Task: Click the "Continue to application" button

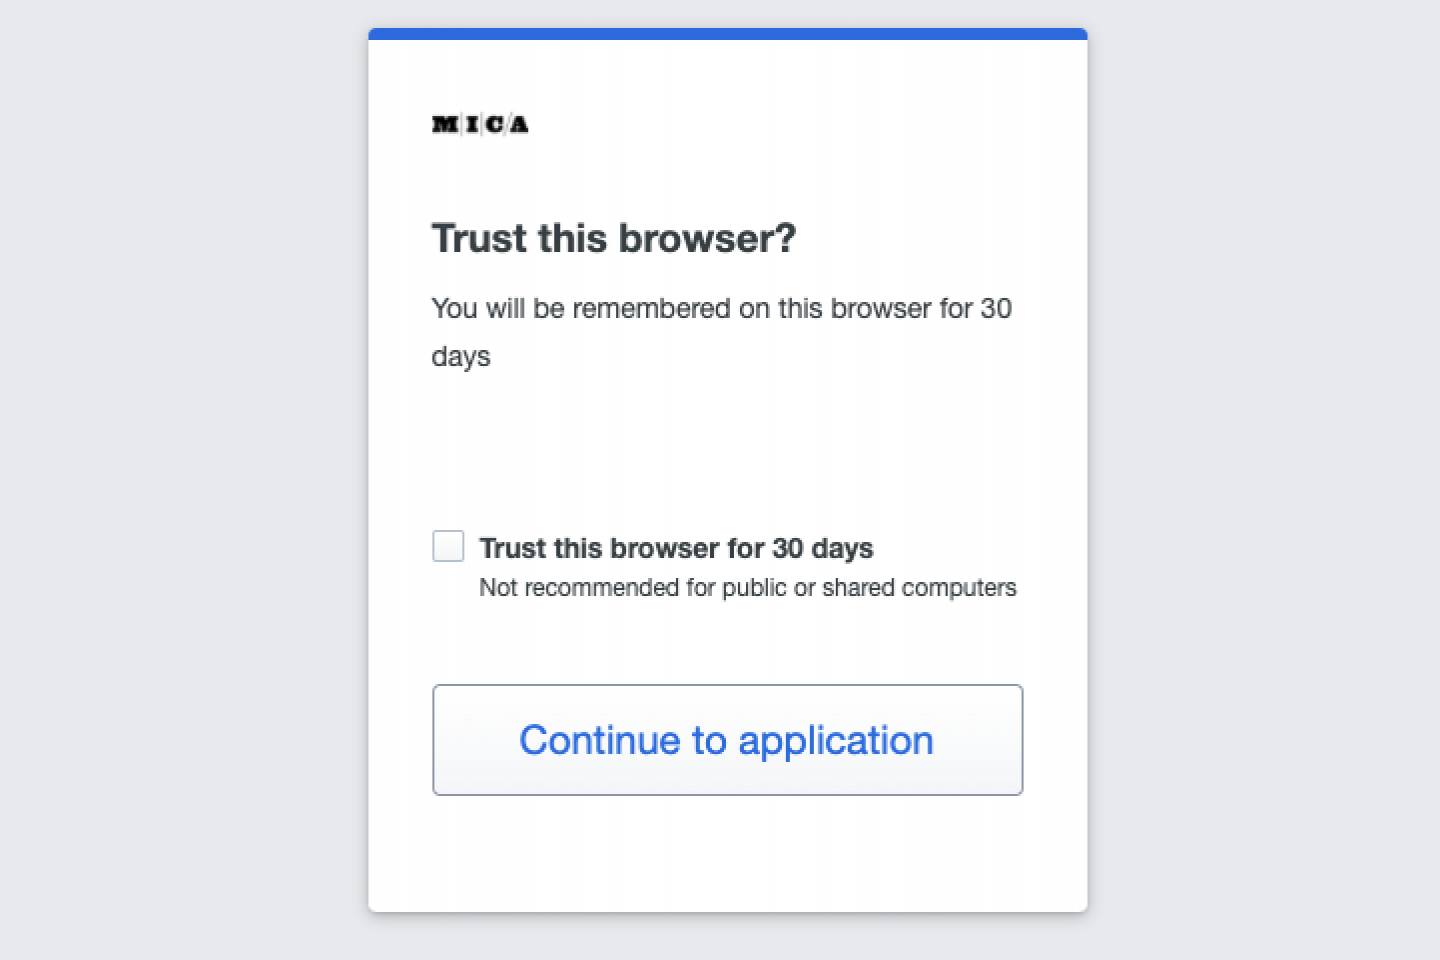Action: point(727,740)
